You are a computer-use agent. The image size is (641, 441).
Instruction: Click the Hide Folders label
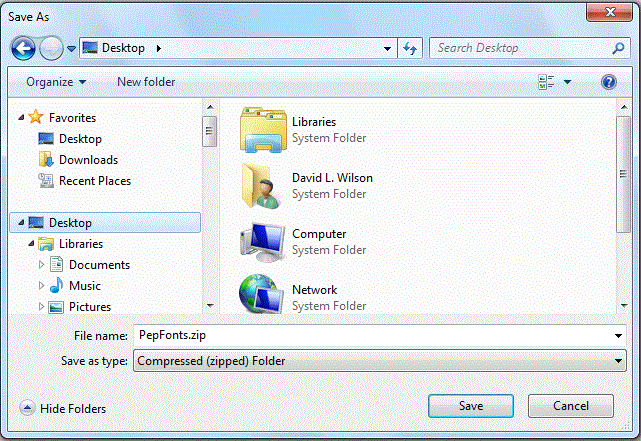pyautogui.click(x=73, y=409)
